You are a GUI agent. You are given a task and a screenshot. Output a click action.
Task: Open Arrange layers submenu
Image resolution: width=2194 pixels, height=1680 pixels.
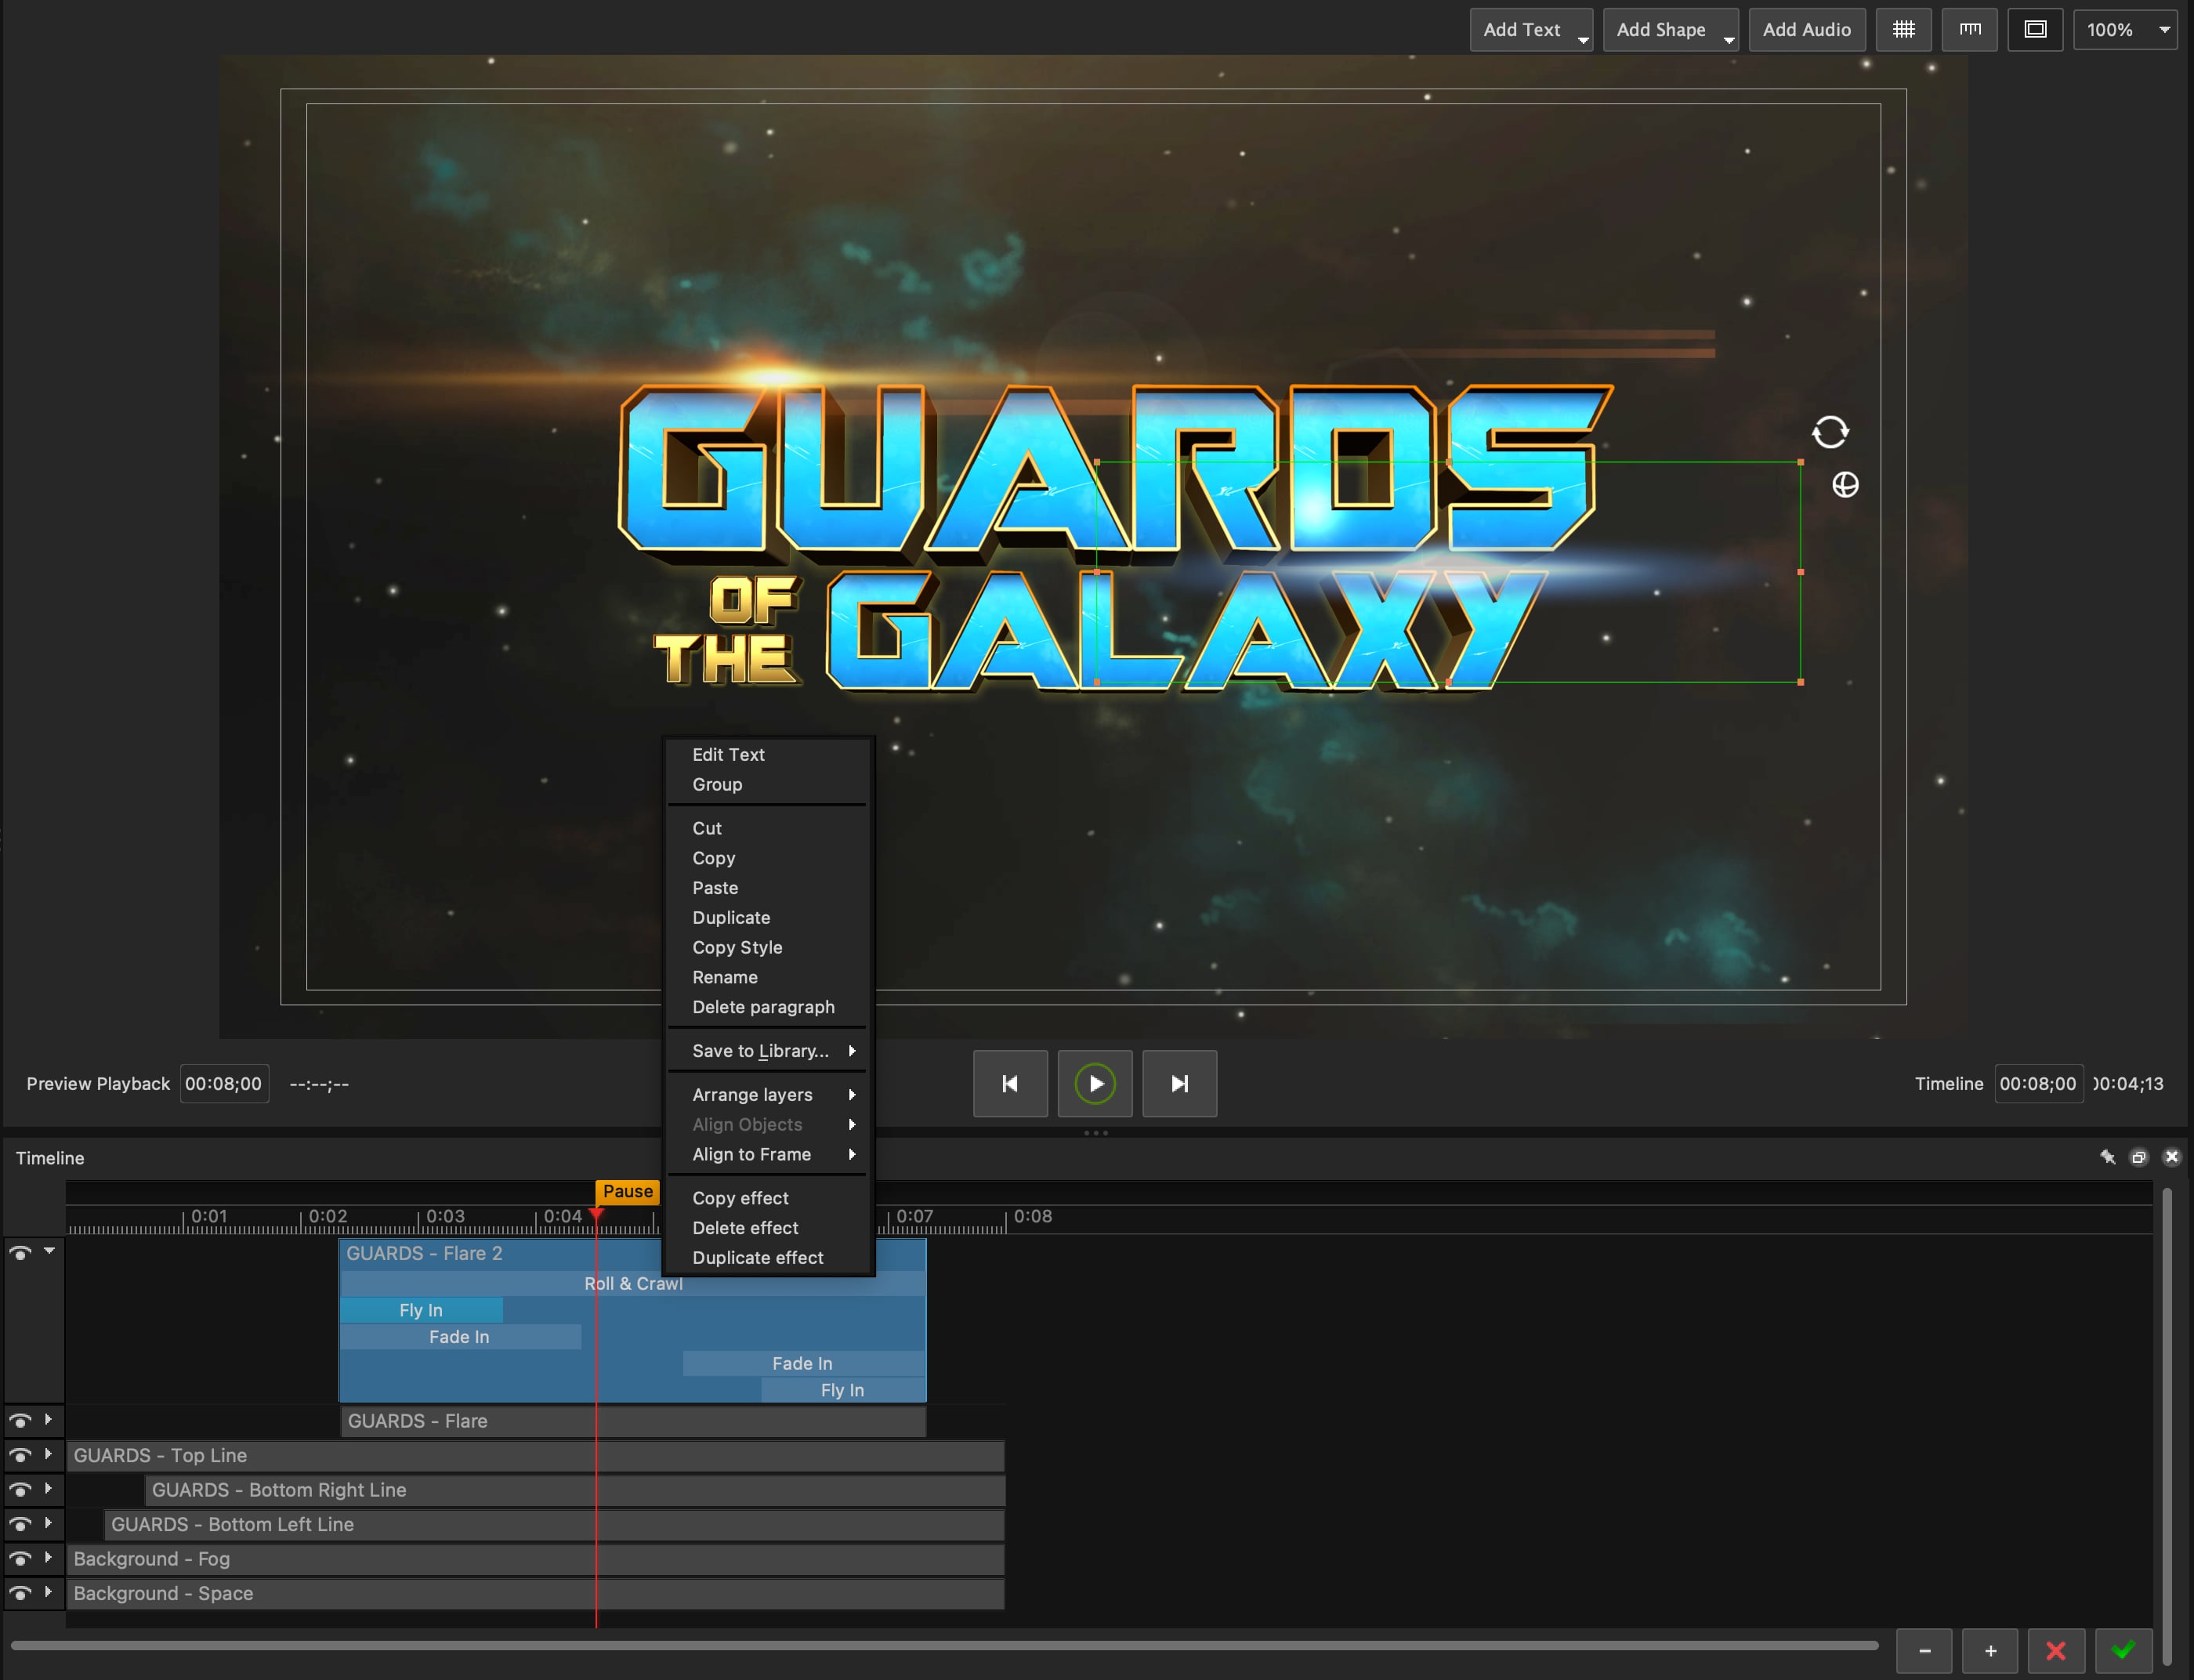(767, 1095)
